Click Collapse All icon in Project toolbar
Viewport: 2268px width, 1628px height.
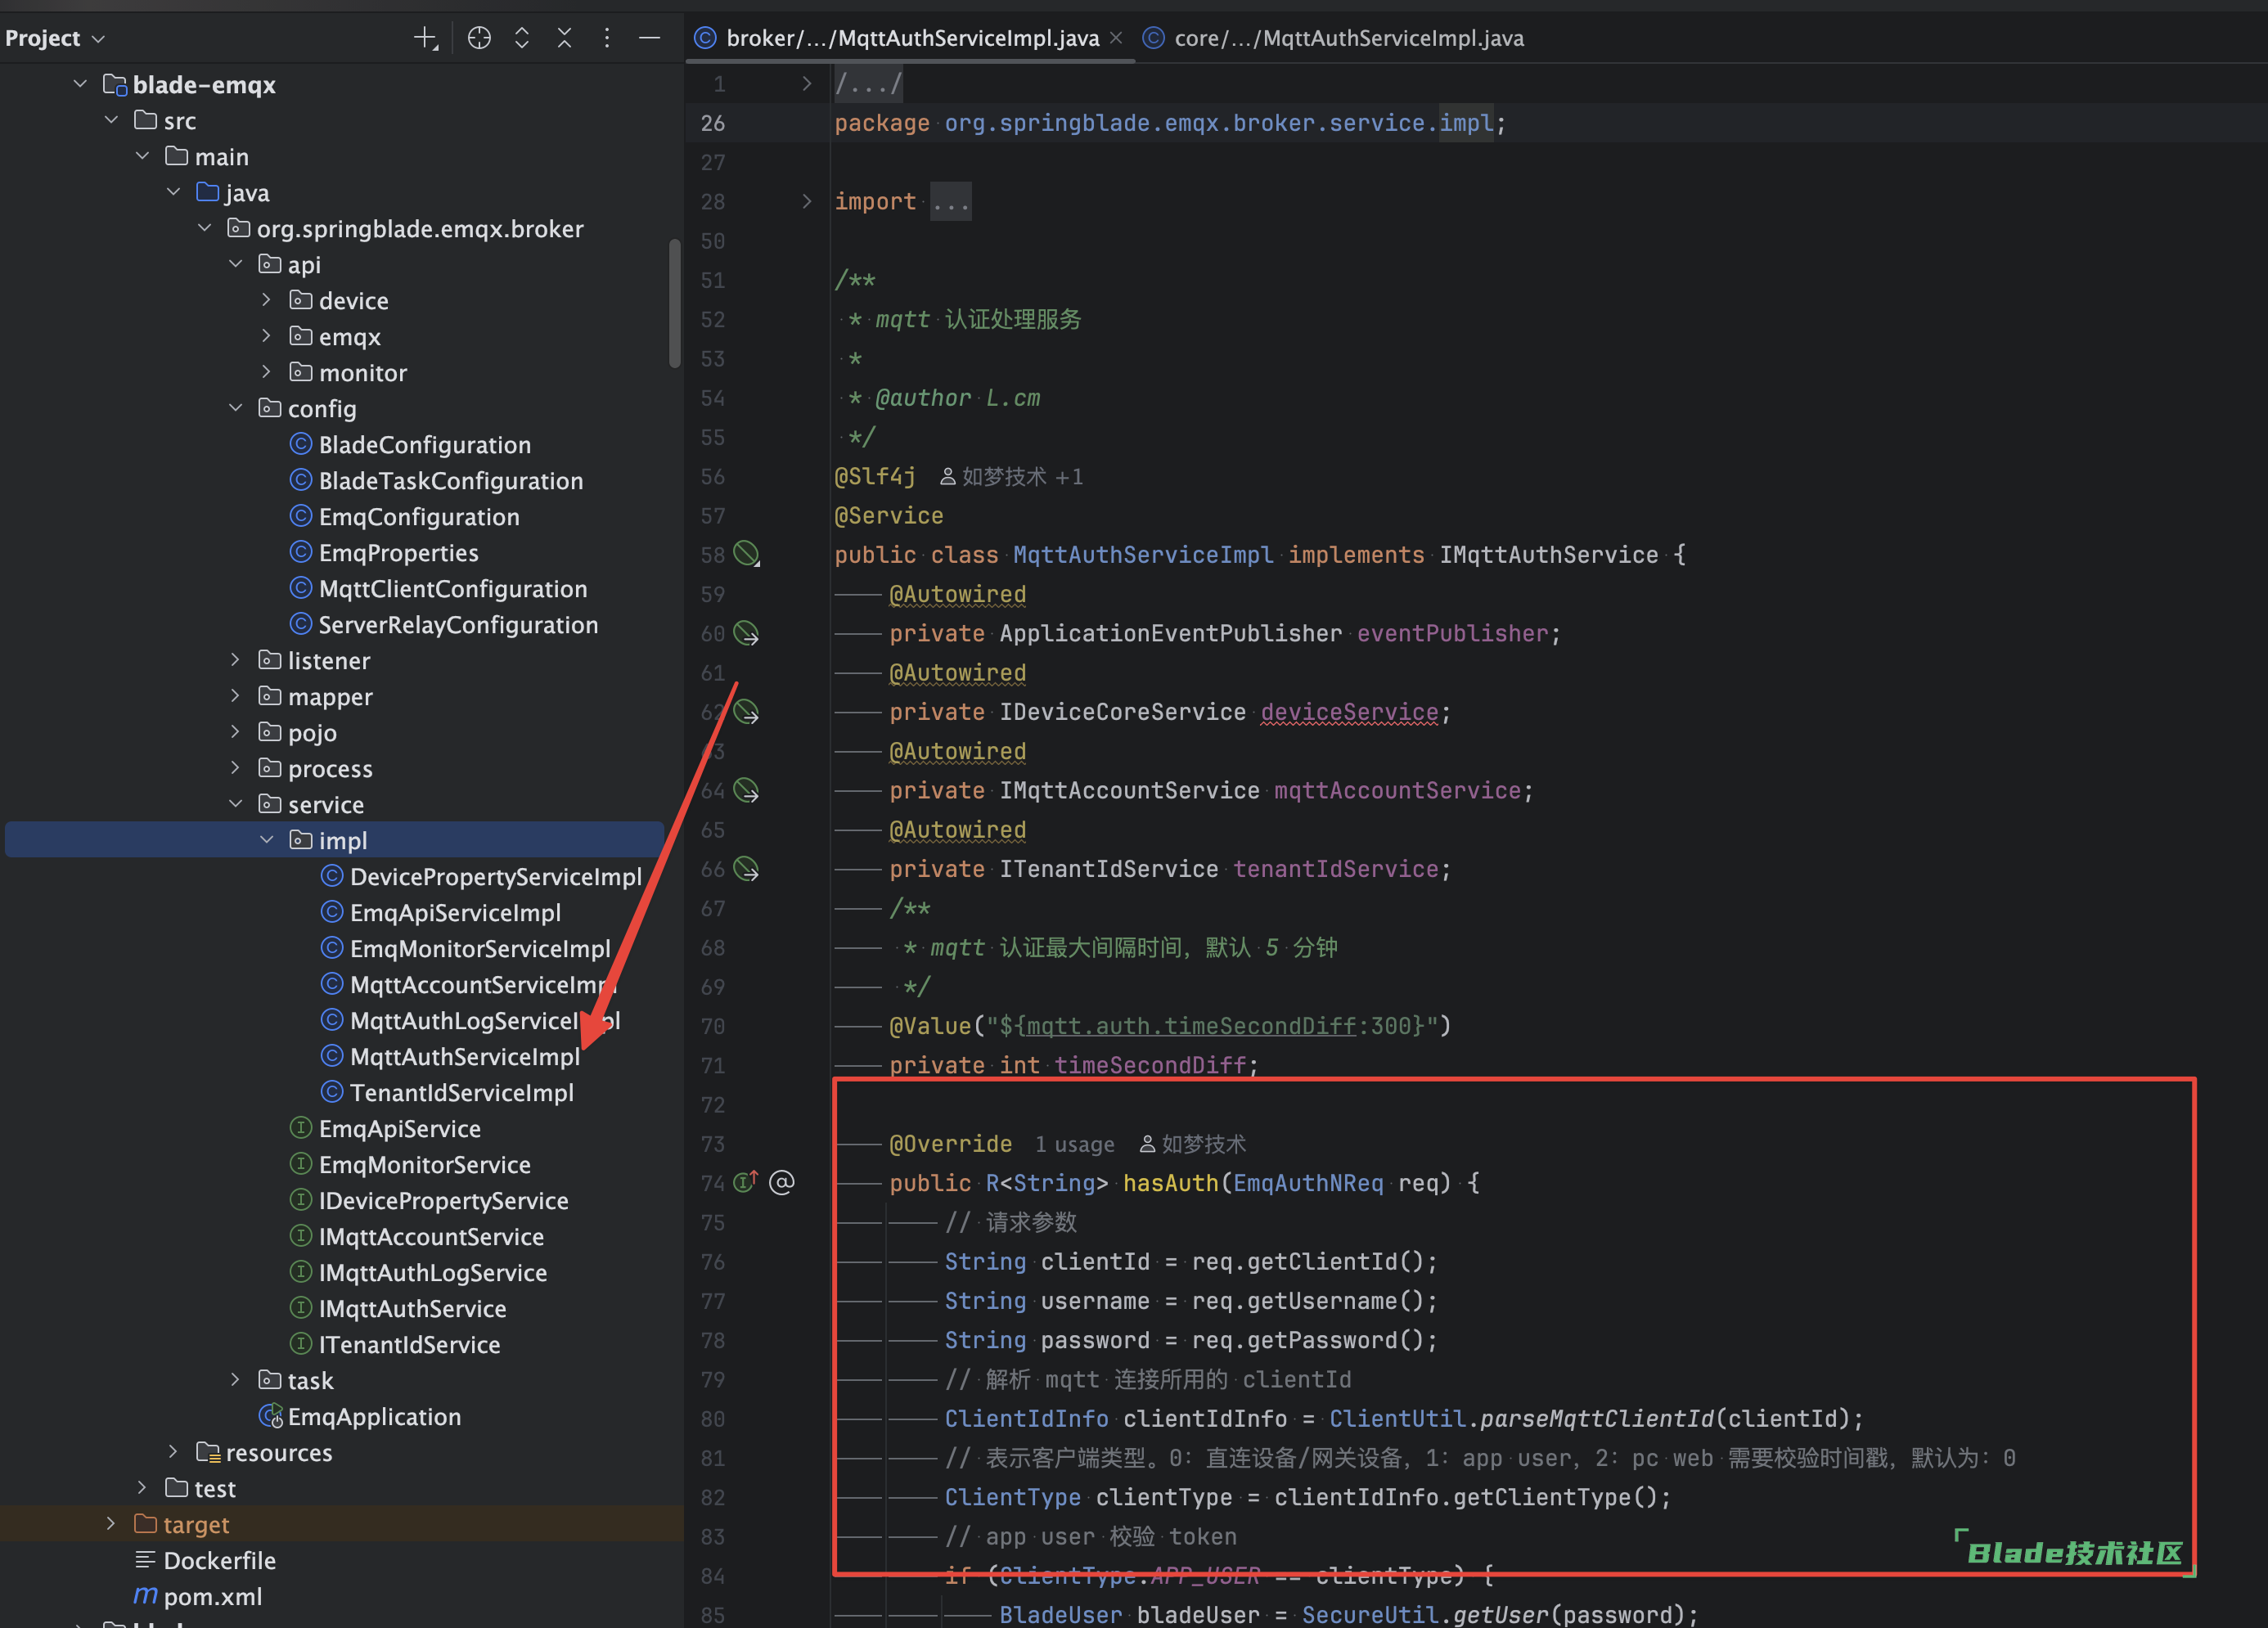click(x=565, y=38)
